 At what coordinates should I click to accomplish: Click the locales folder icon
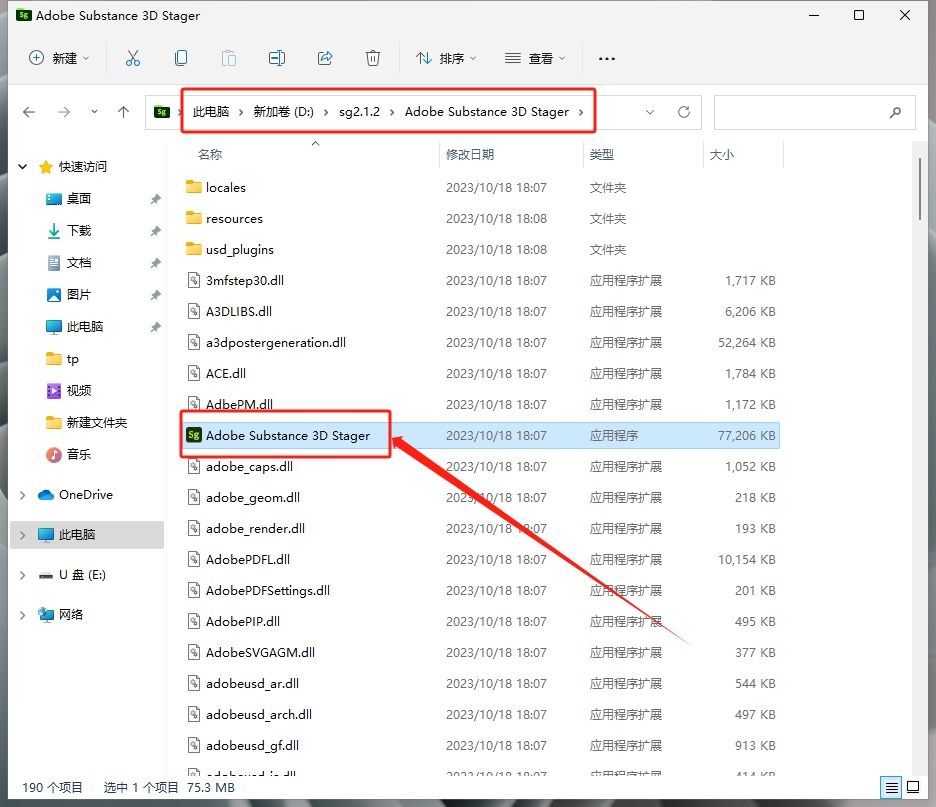point(193,187)
